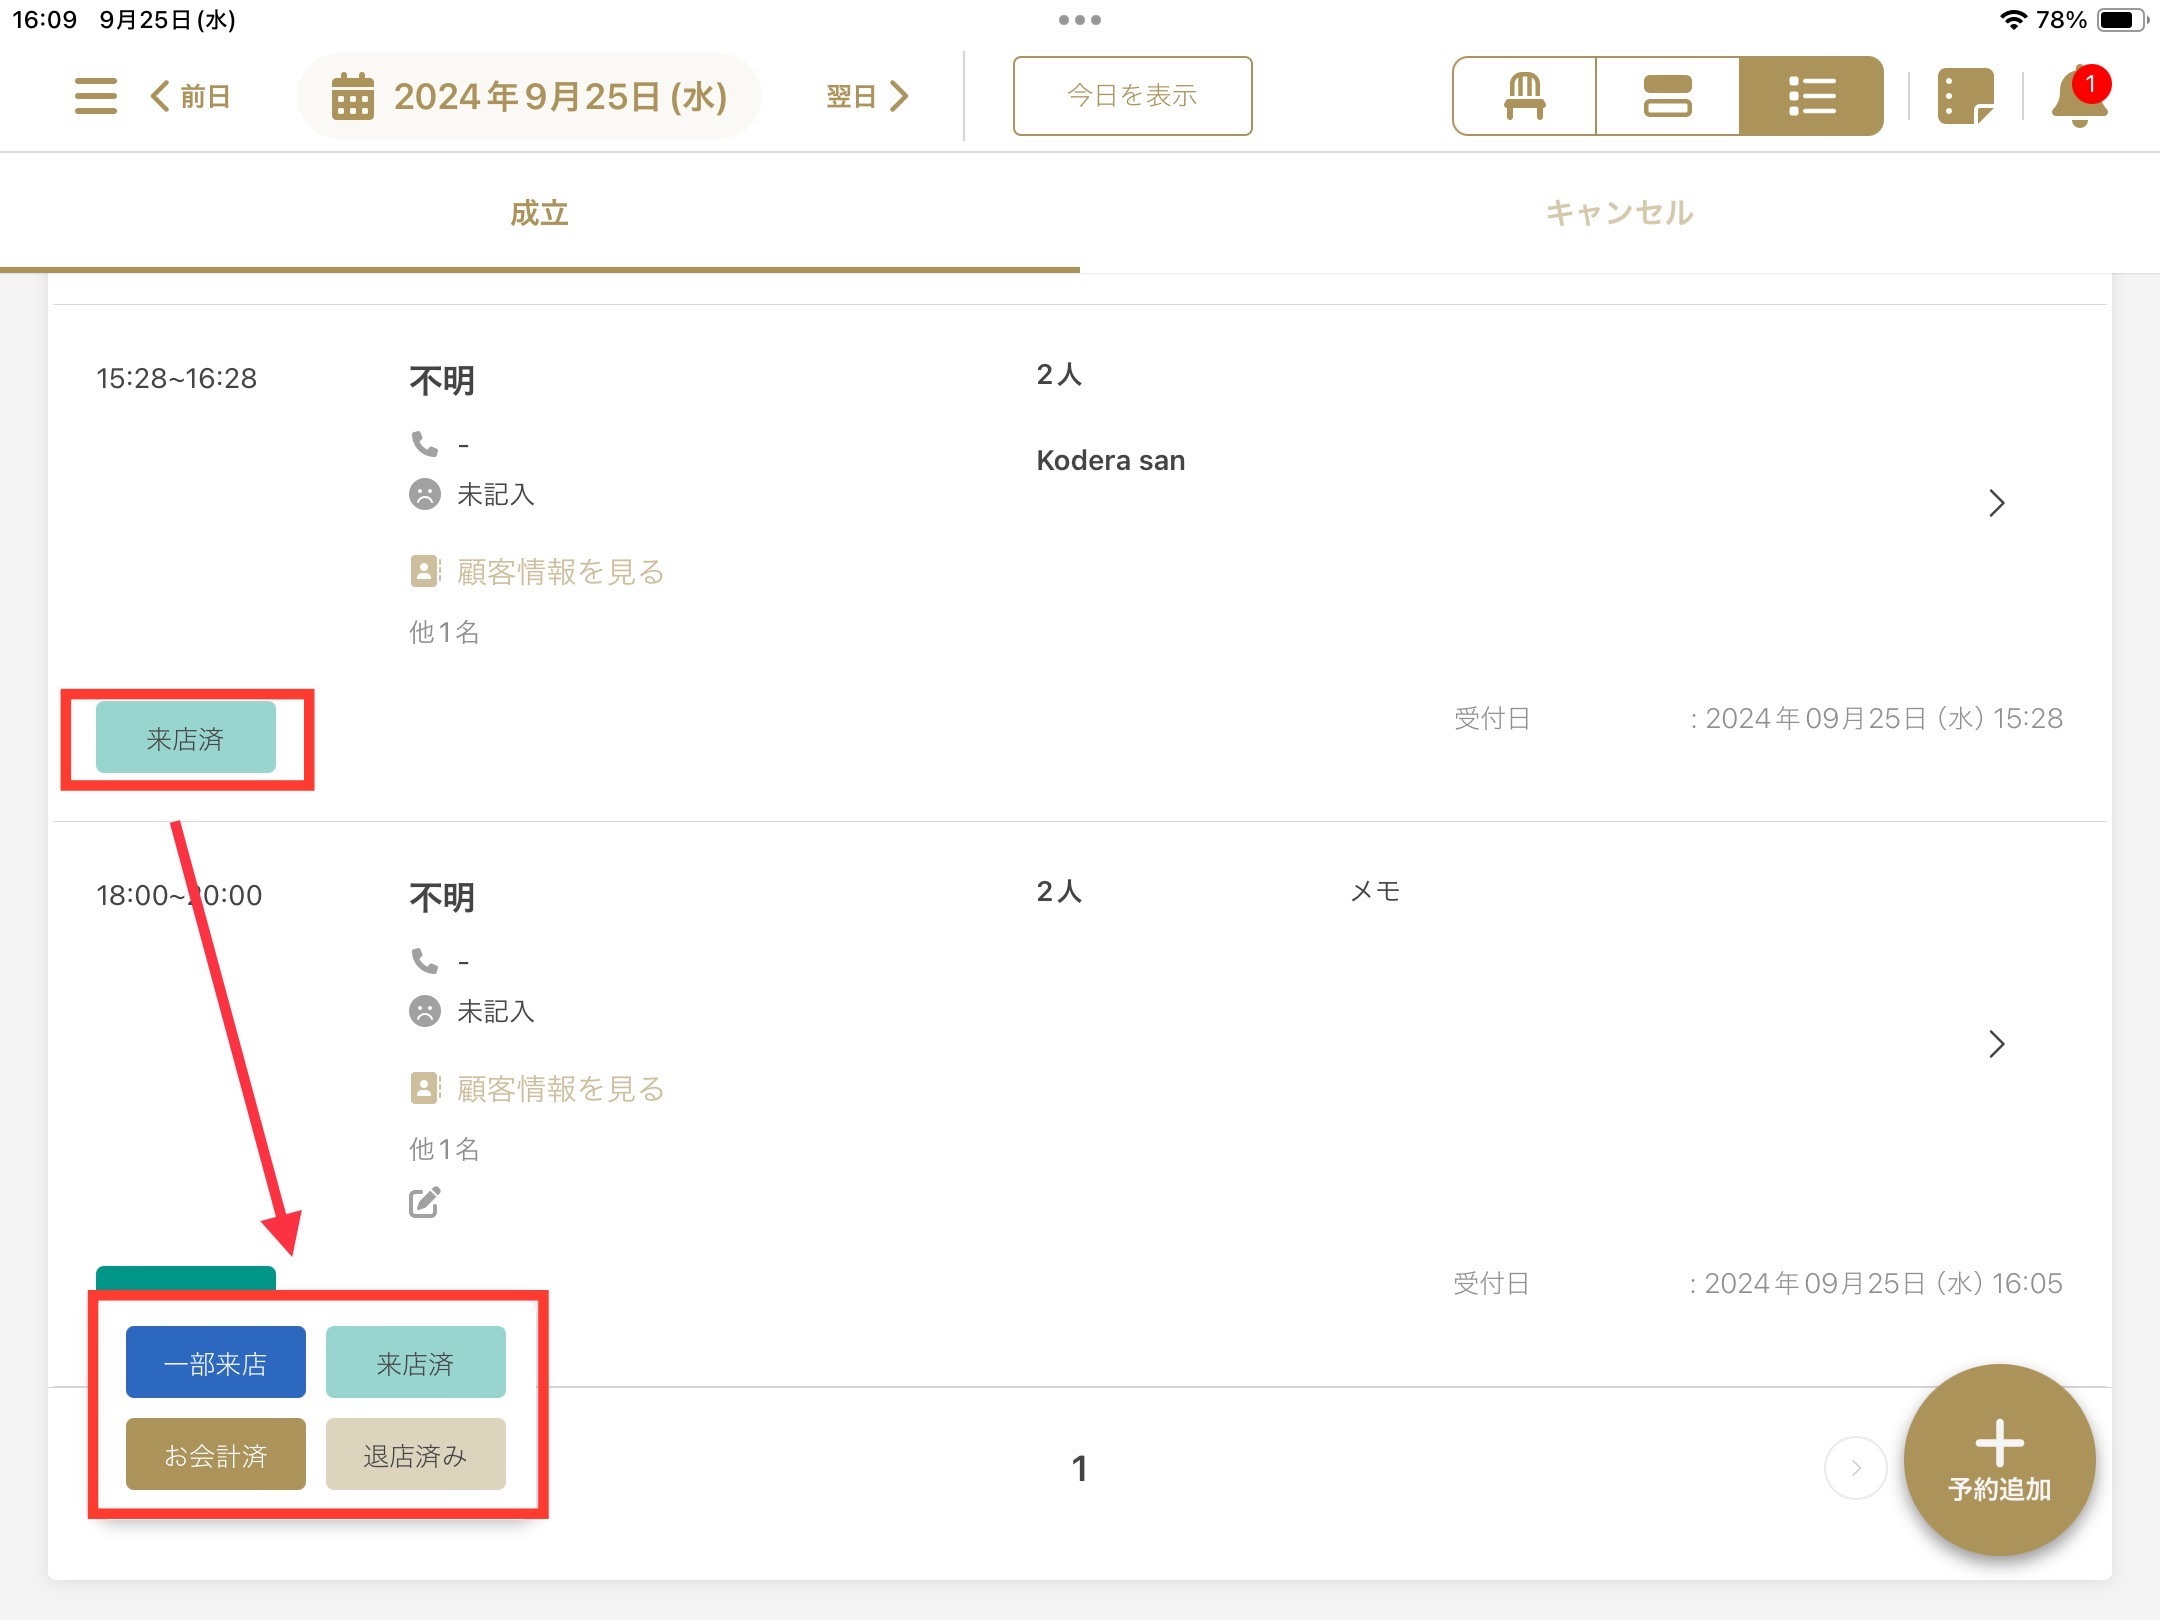Tap メモ label in 18:00 reservation

coord(1375,891)
